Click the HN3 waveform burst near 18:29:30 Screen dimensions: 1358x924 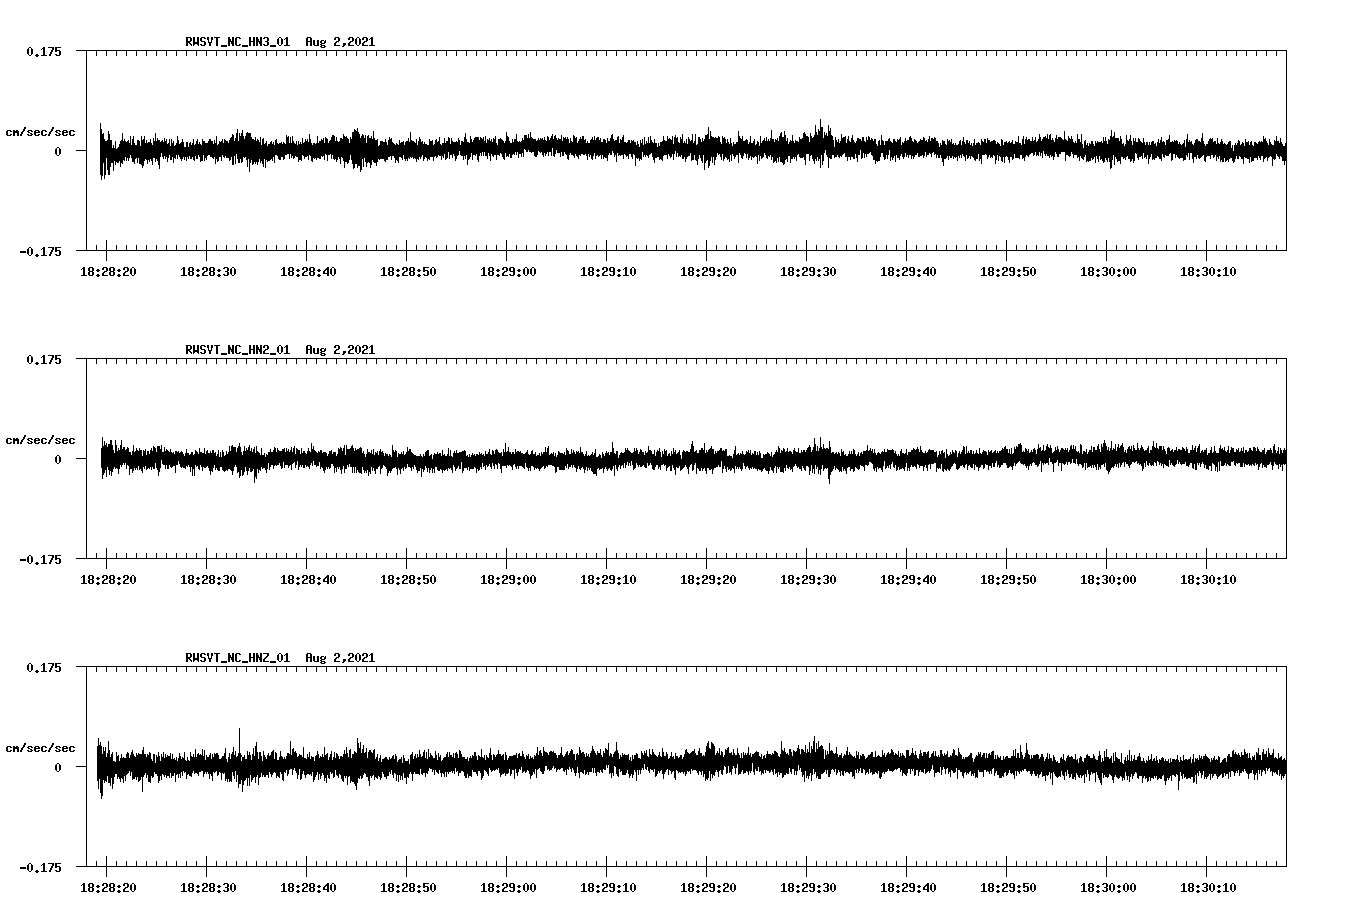(x=821, y=143)
